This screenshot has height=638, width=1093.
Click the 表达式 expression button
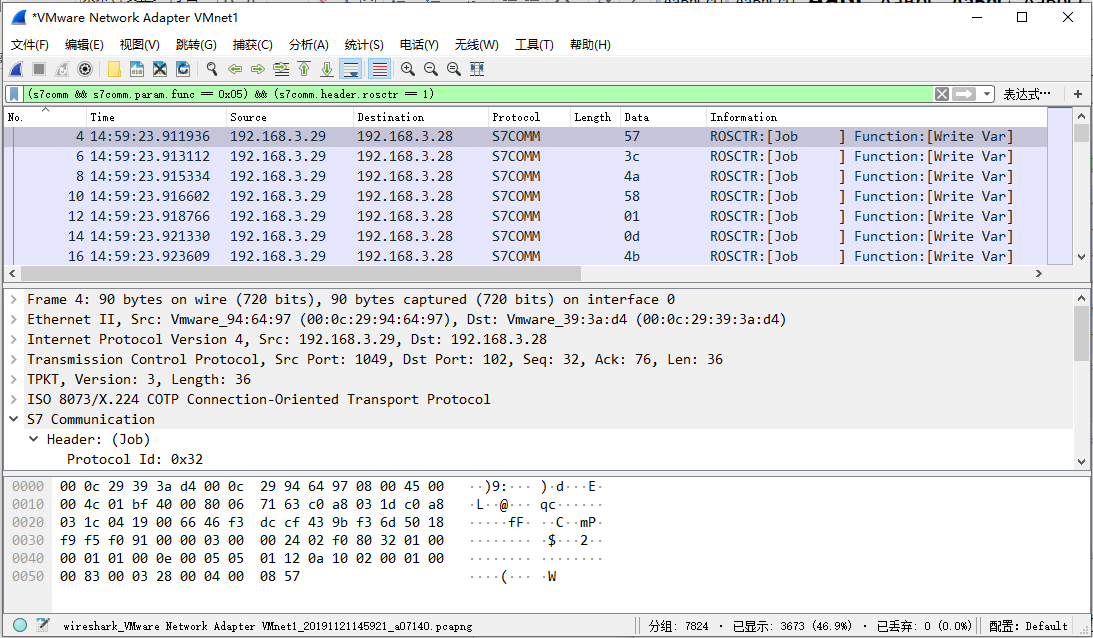click(1027, 94)
